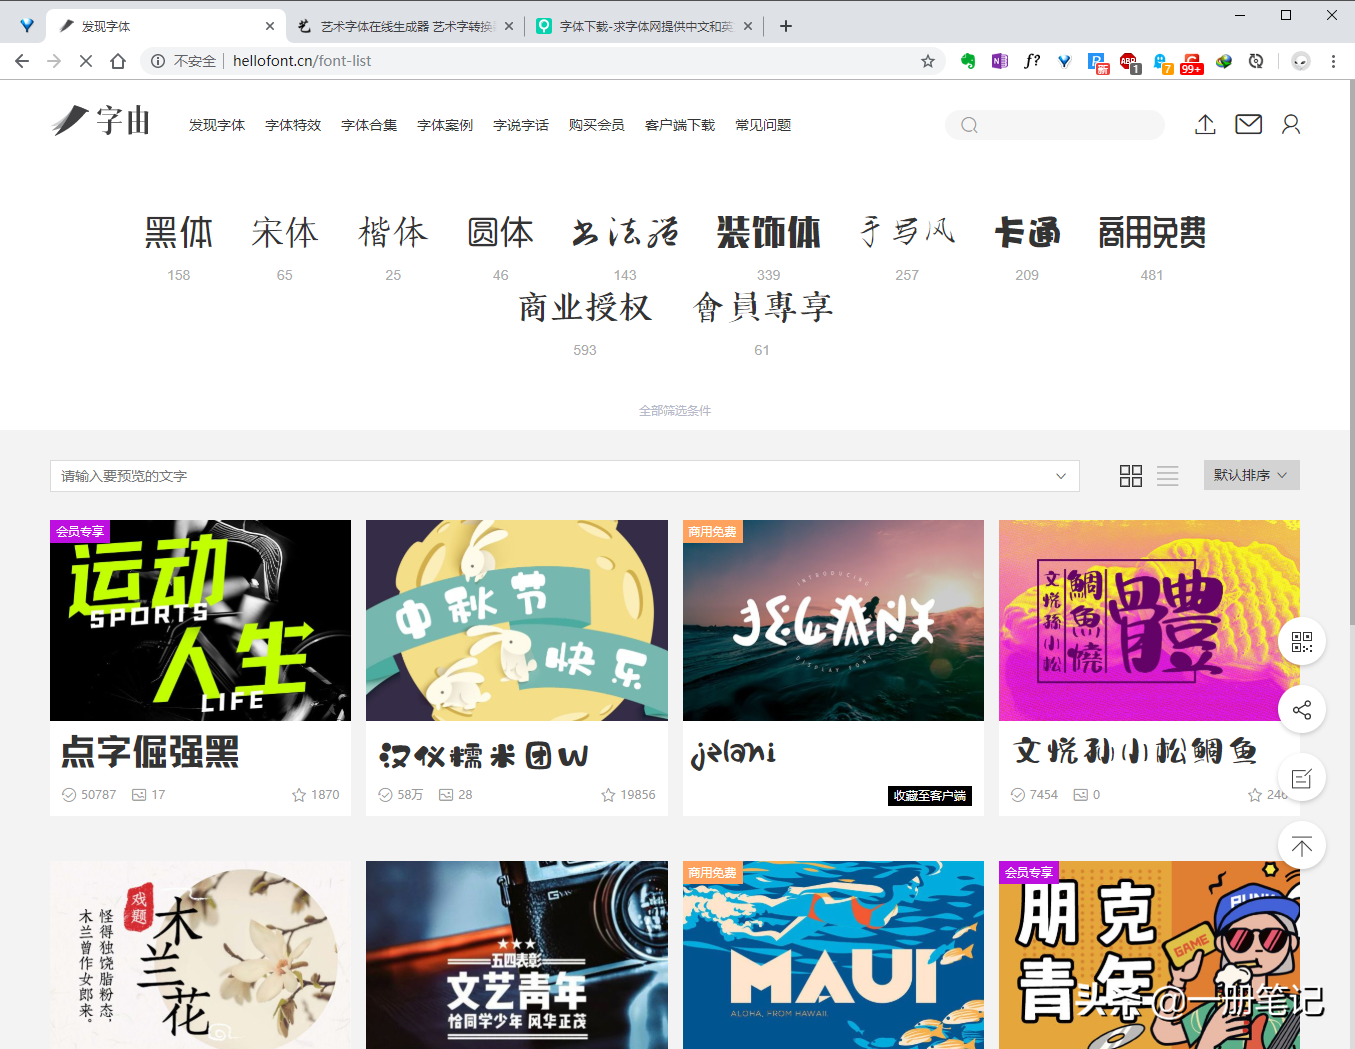Switch to list view layout
This screenshot has height=1049, width=1355.
pos(1167,476)
